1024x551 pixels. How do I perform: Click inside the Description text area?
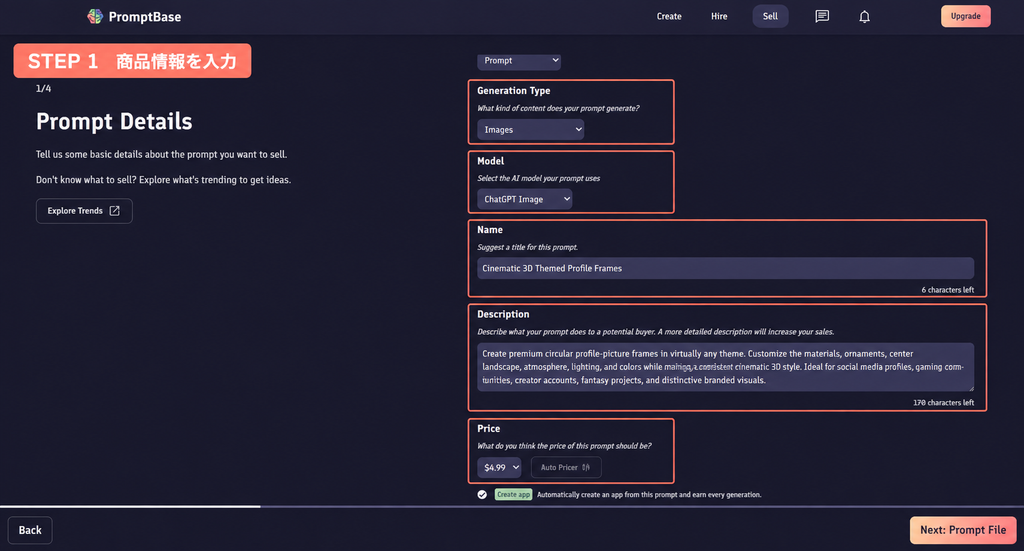[725, 367]
